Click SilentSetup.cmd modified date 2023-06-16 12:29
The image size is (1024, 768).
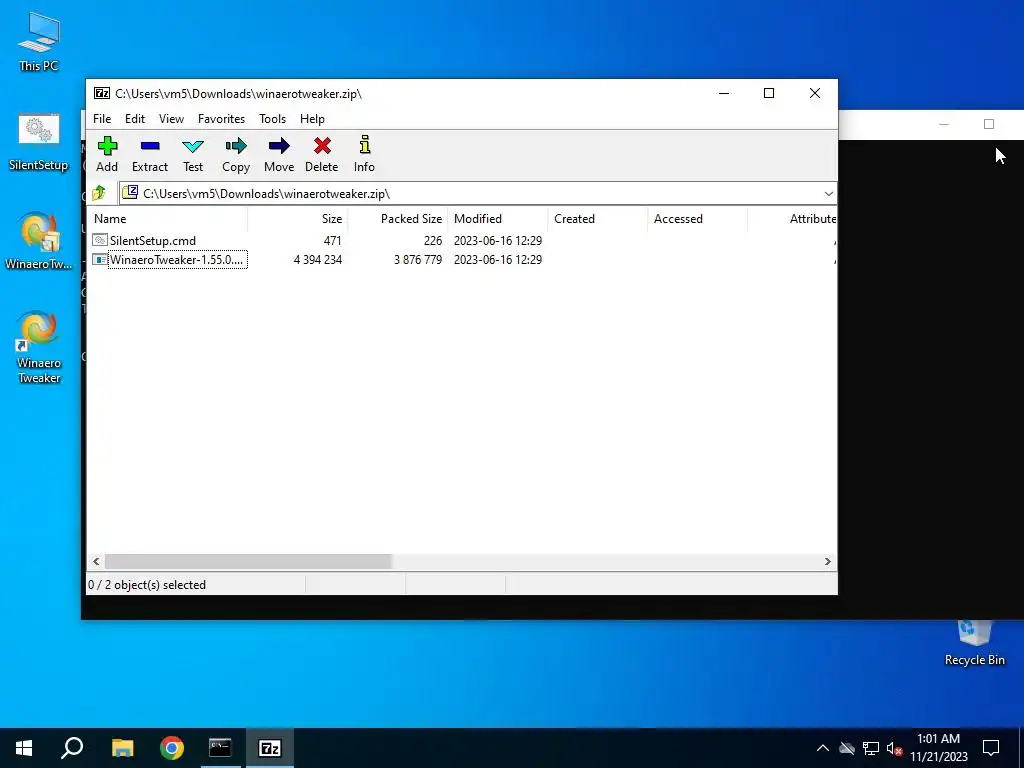[x=498, y=241]
